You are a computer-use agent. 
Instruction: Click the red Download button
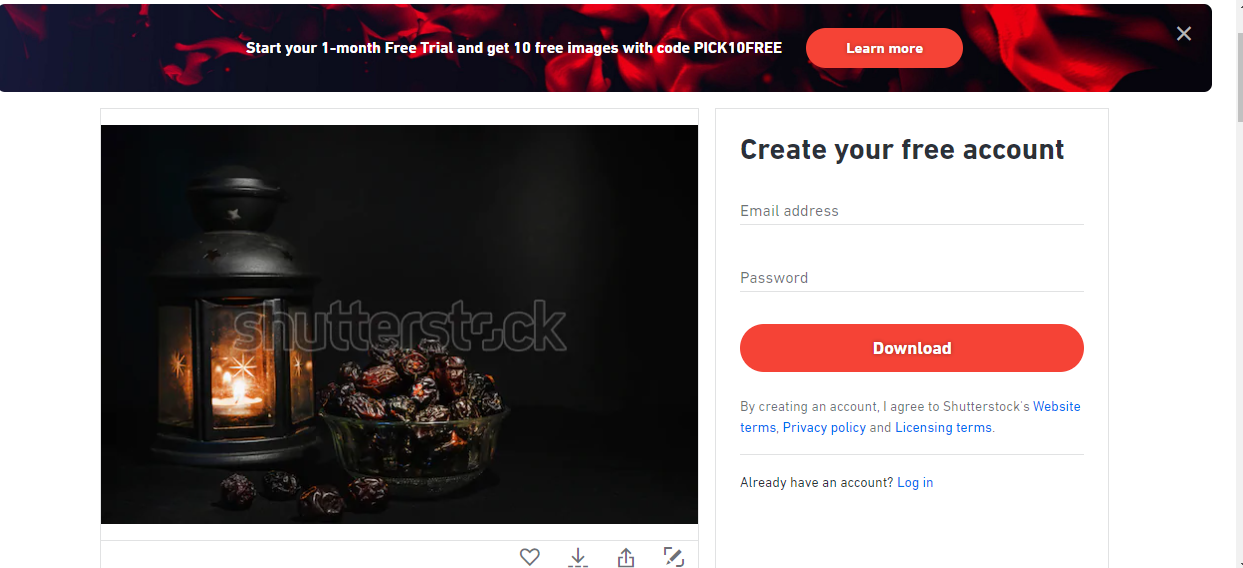pos(912,348)
